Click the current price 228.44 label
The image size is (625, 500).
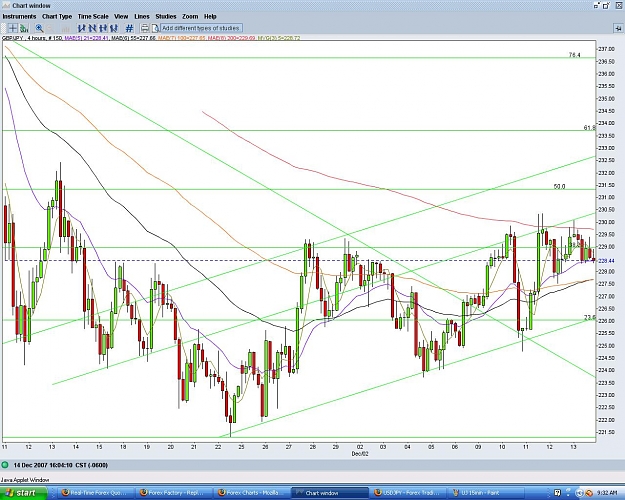(606, 261)
